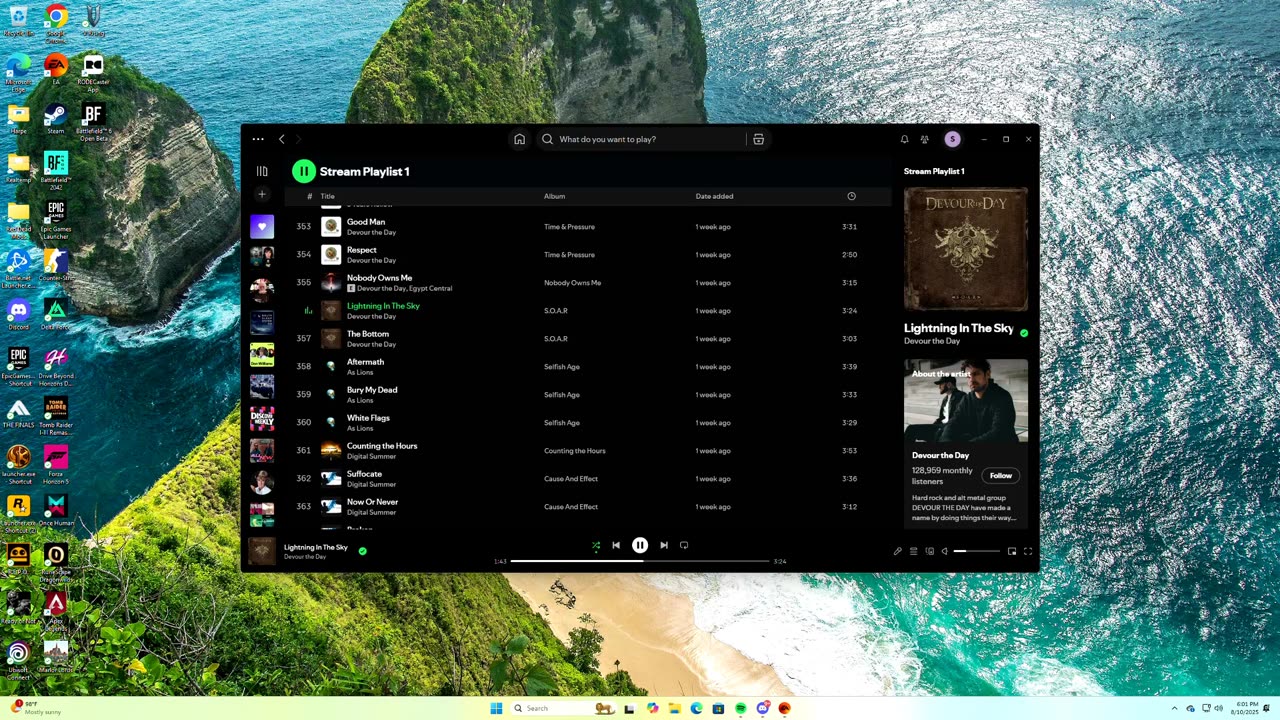Skip to the previous track
The height and width of the screenshot is (720, 1280).
616,545
